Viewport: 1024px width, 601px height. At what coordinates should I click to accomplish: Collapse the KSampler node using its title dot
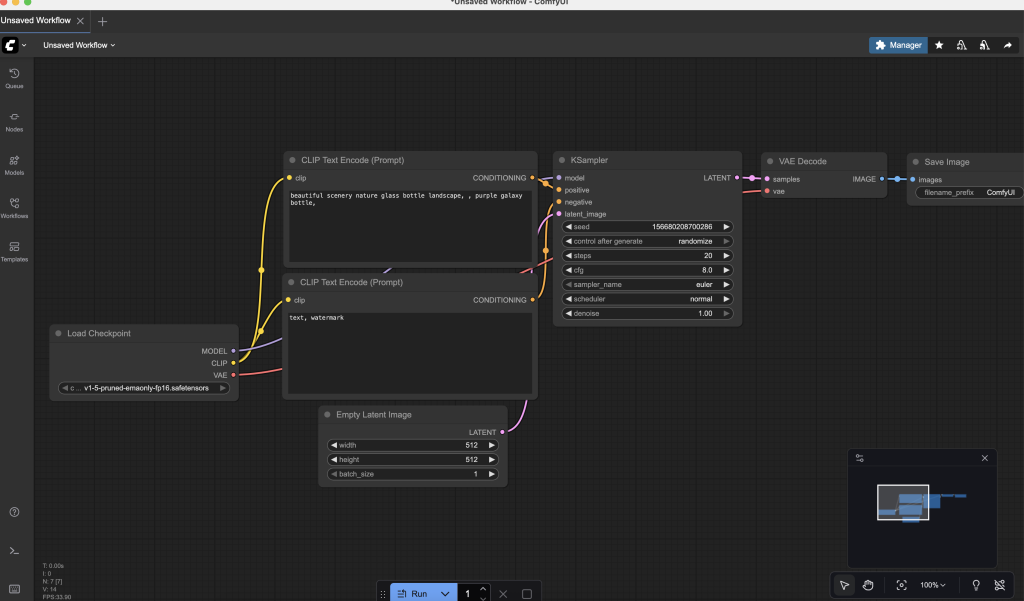(x=562, y=160)
